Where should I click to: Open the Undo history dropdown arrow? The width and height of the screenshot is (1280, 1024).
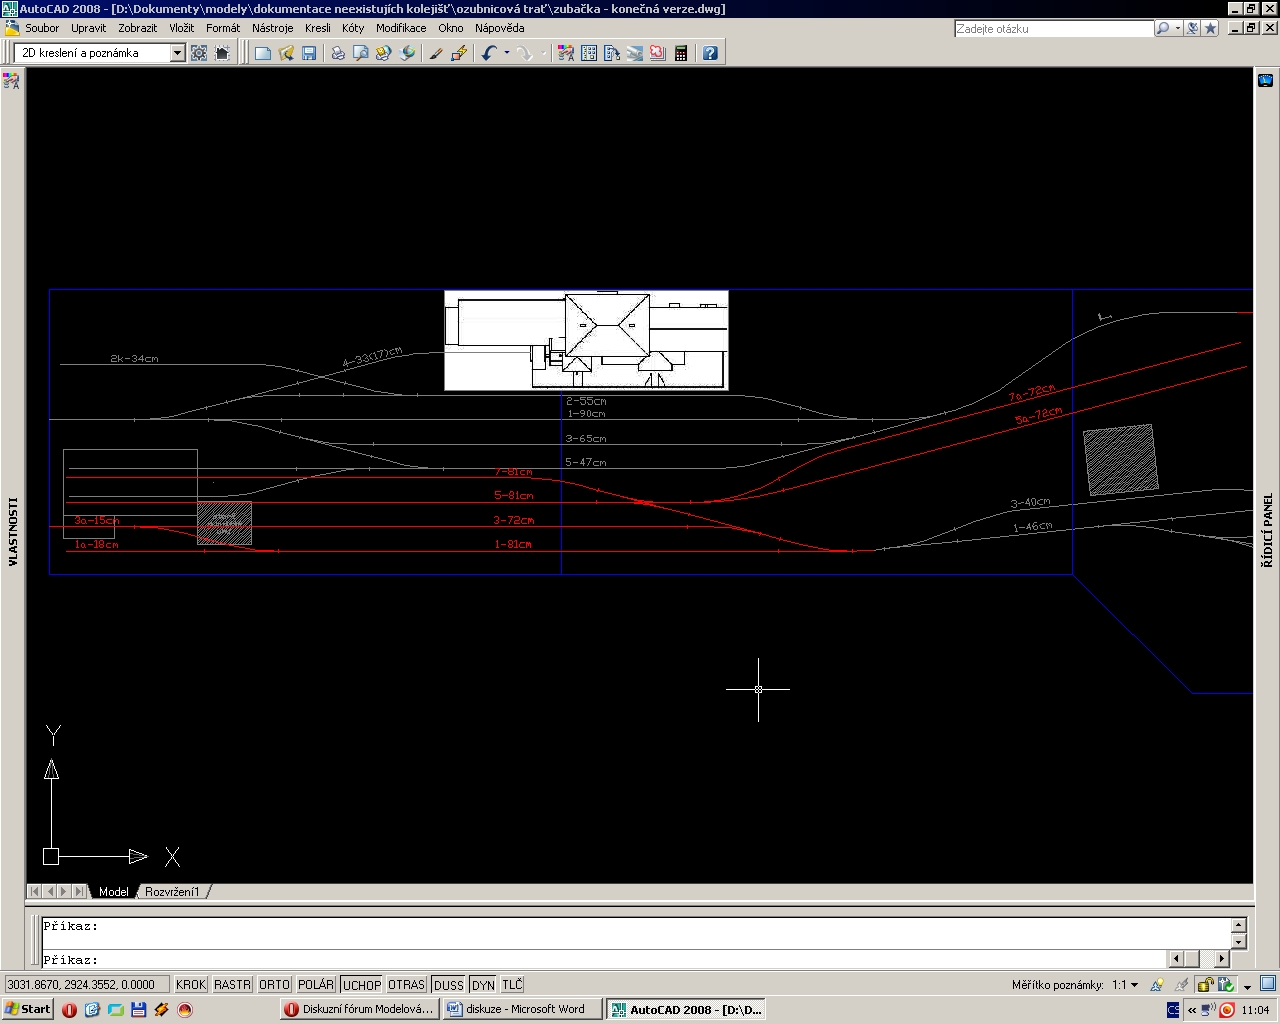507,53
